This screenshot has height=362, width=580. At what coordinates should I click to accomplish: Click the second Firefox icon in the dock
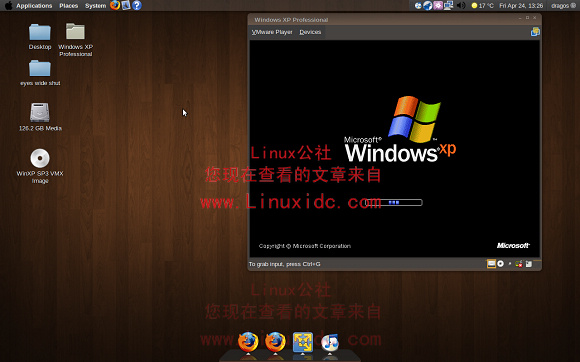click(x=275, y=342)
